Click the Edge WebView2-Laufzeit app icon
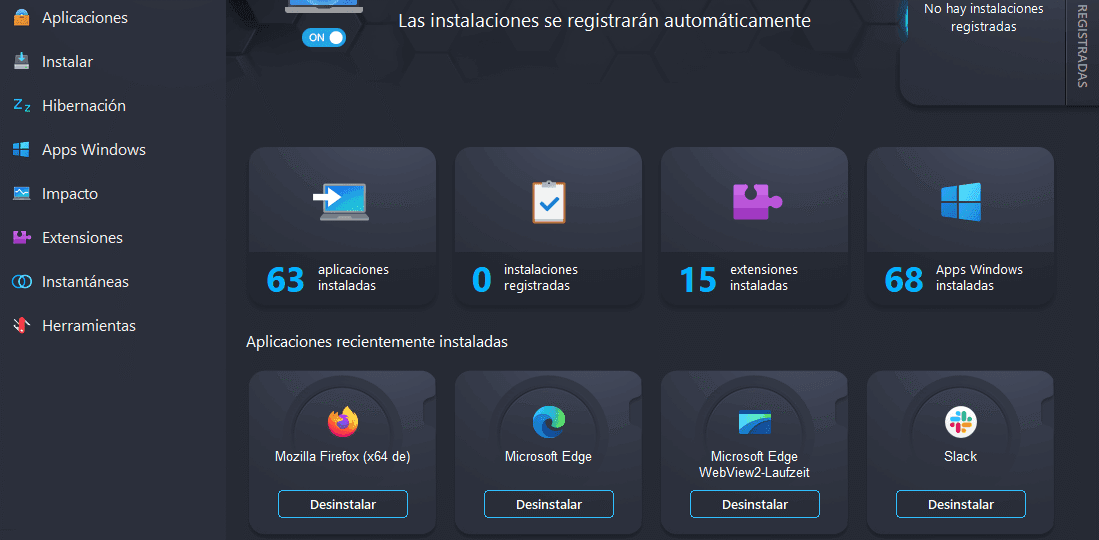 pos(755,422)
